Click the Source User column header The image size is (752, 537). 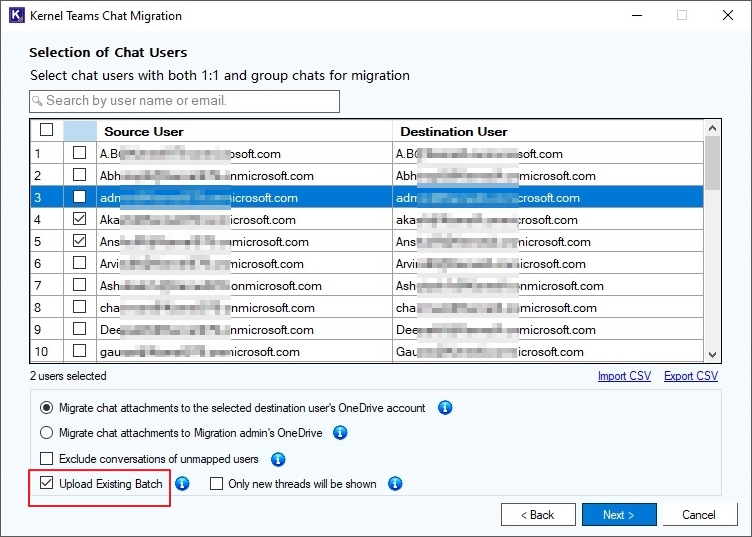pos(244,131)
